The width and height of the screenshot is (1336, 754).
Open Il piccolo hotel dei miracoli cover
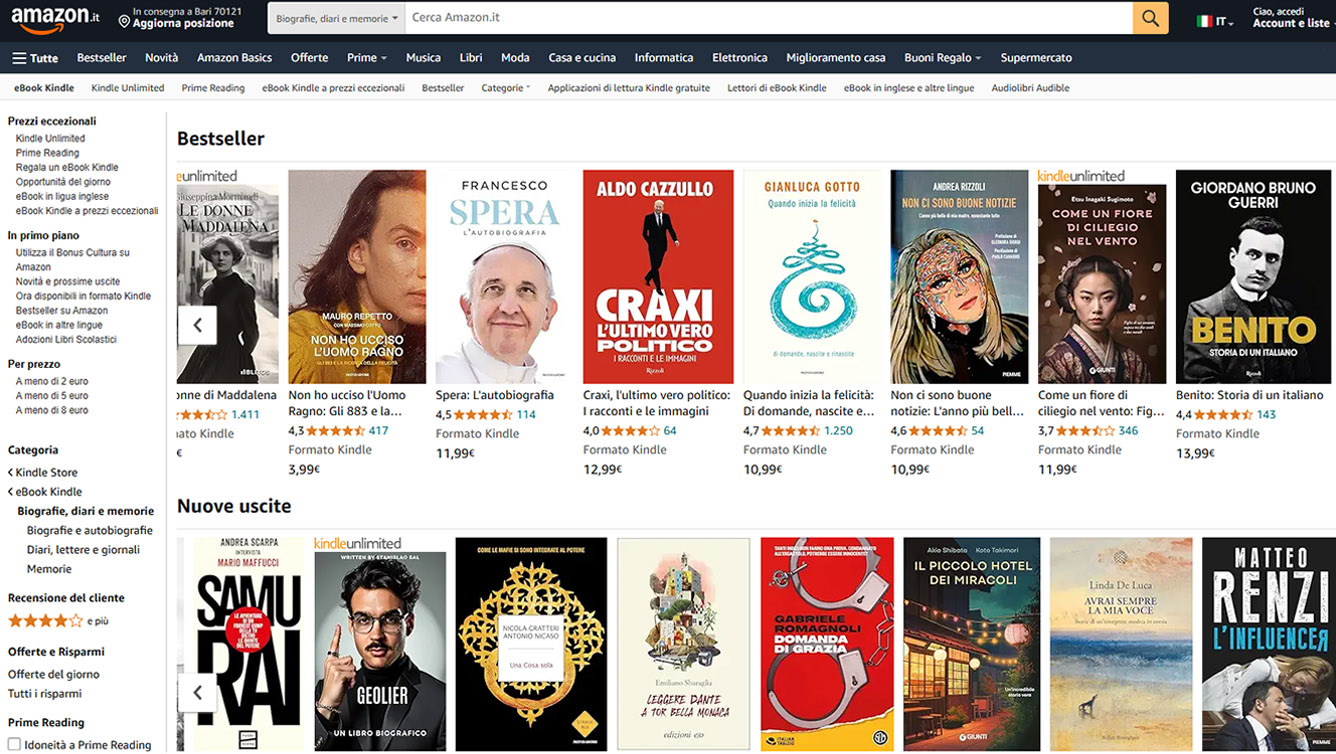click(x=971, y=644)
